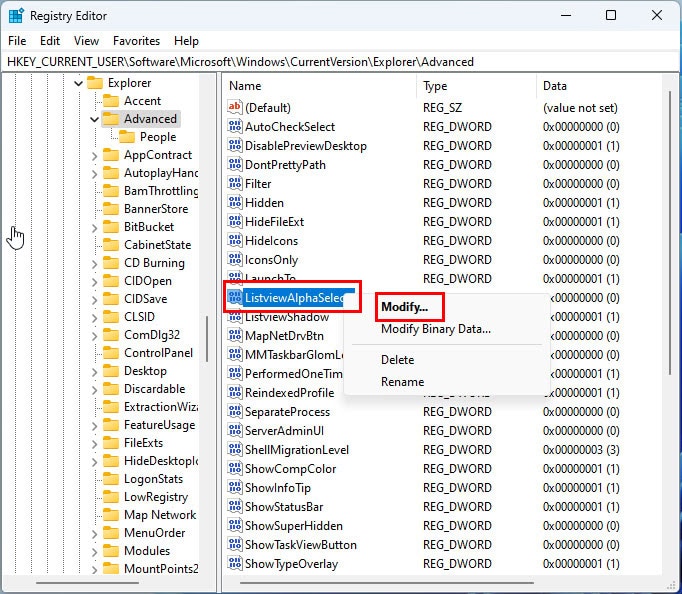
Task: Expand the AutoplayHandlers tree node
Action: 94,174
